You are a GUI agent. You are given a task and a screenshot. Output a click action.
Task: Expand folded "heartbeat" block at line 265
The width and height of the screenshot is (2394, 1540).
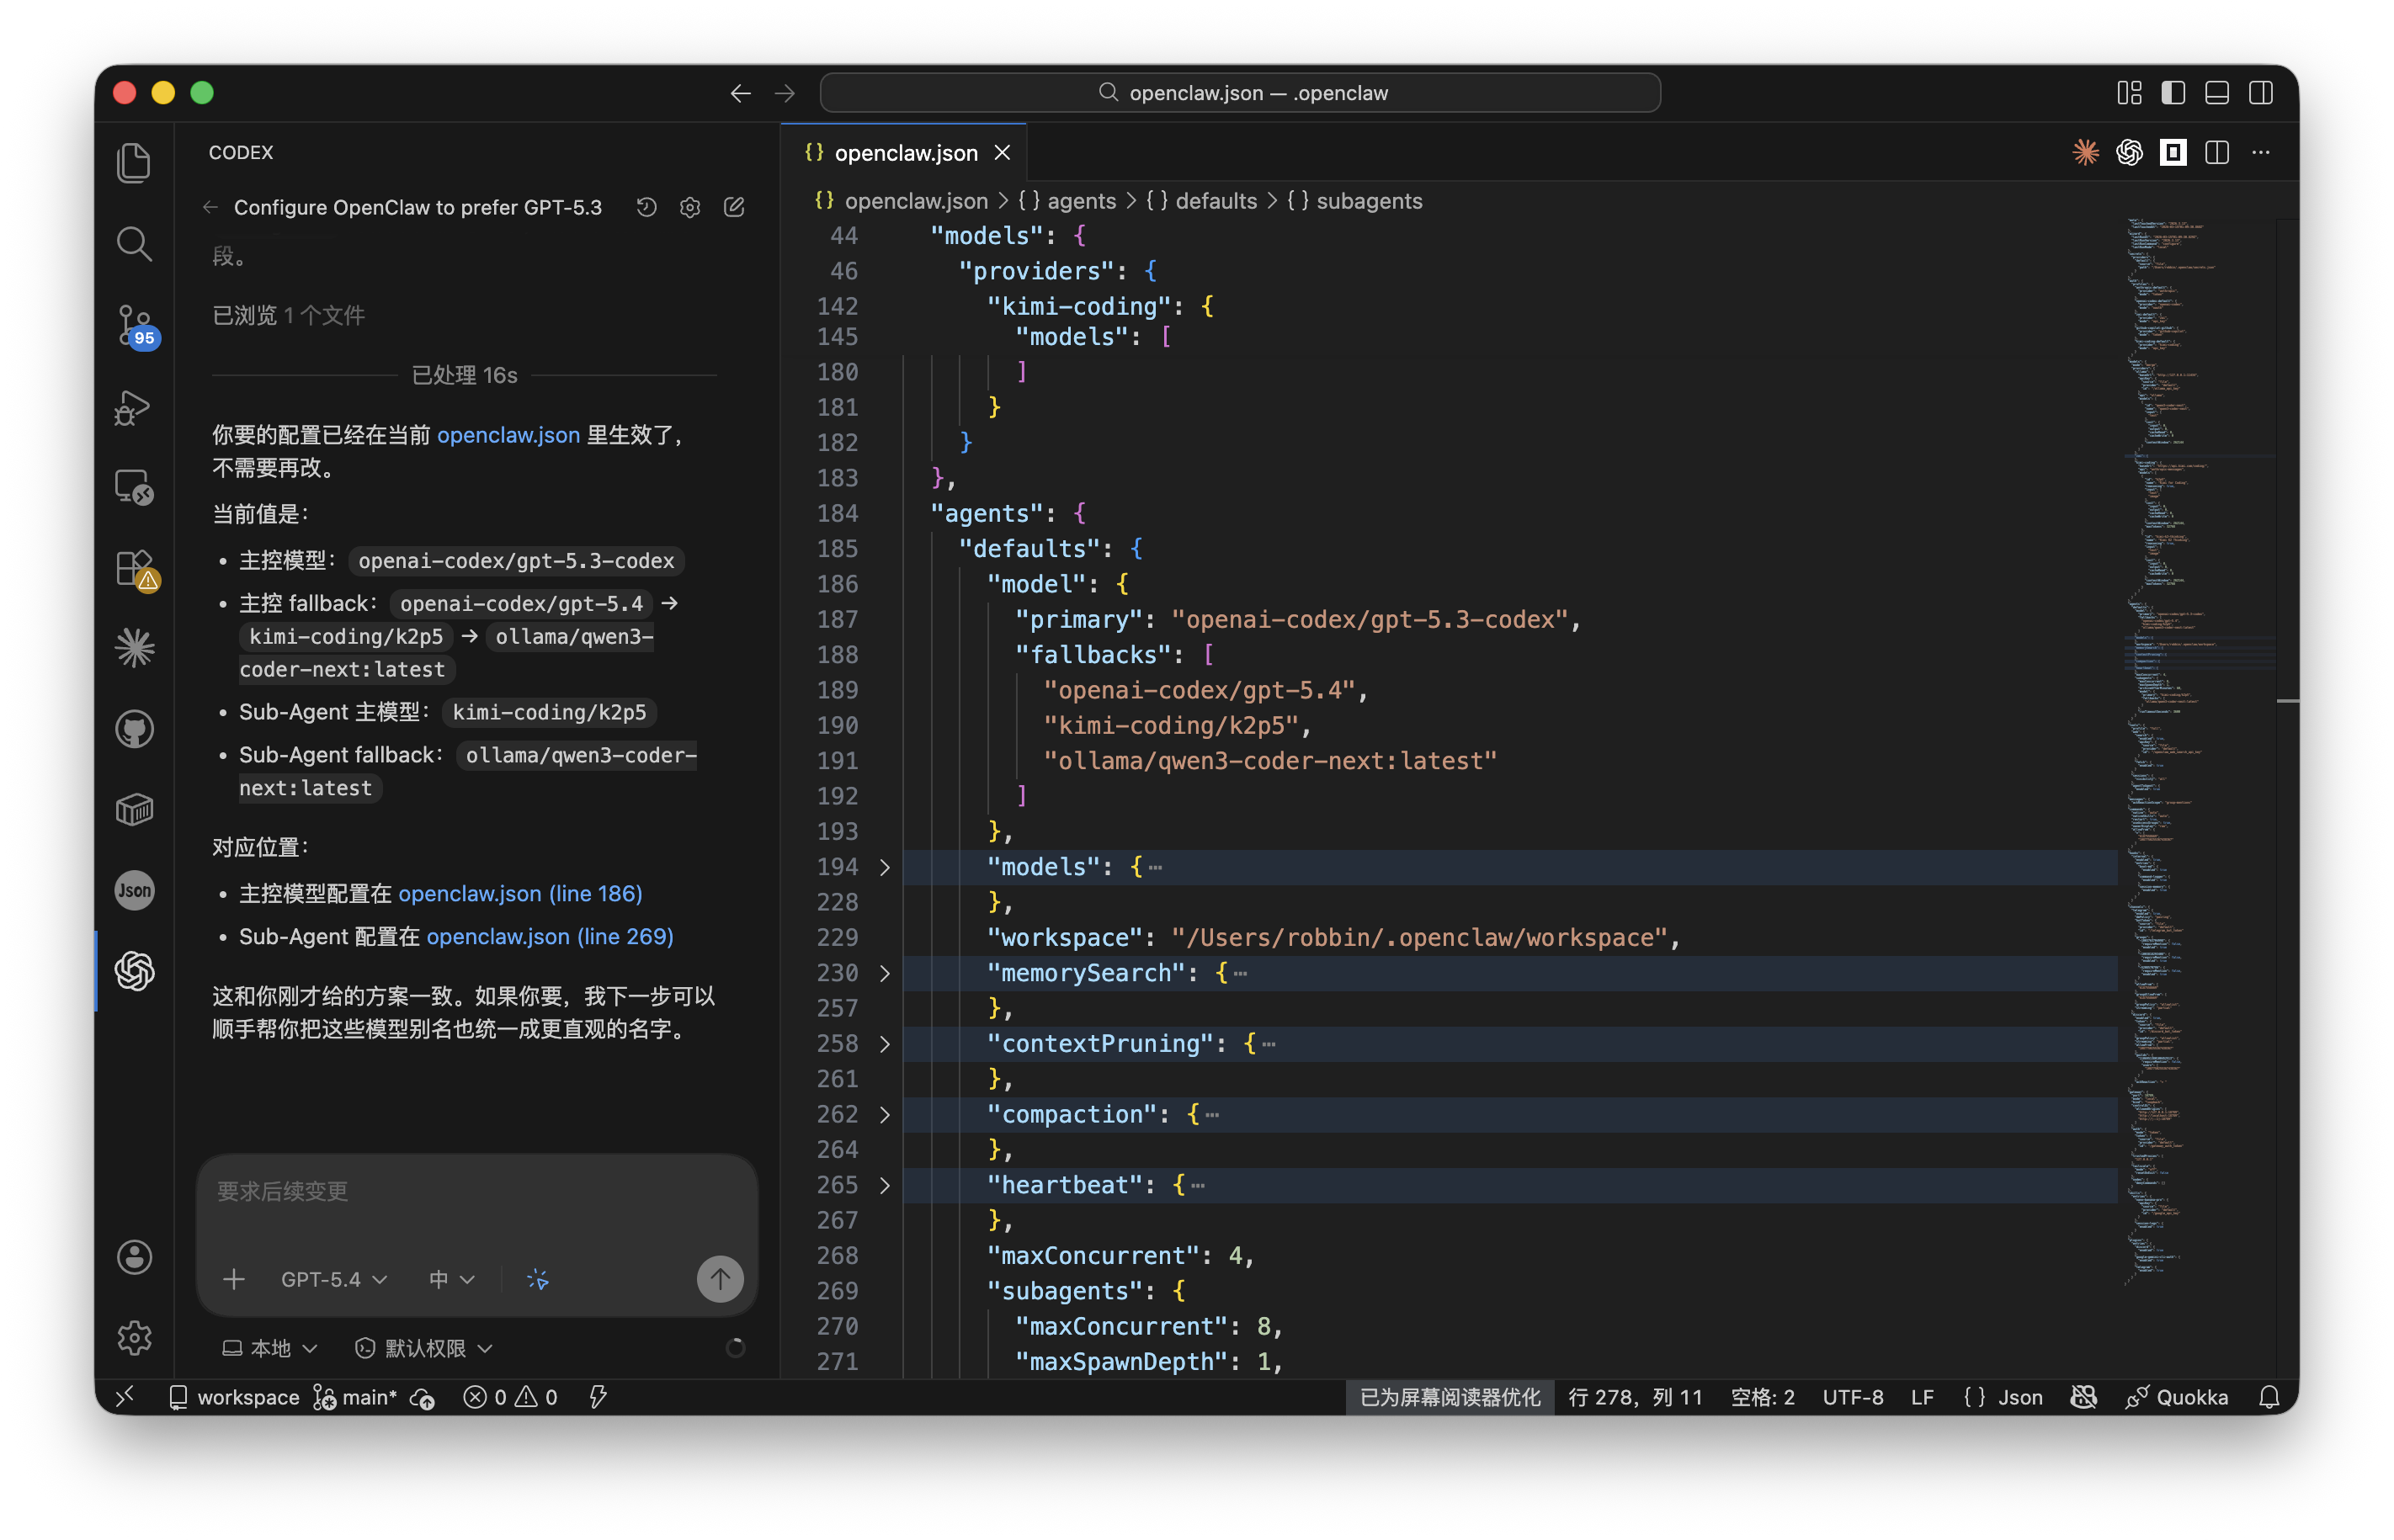click(884, 1185)
